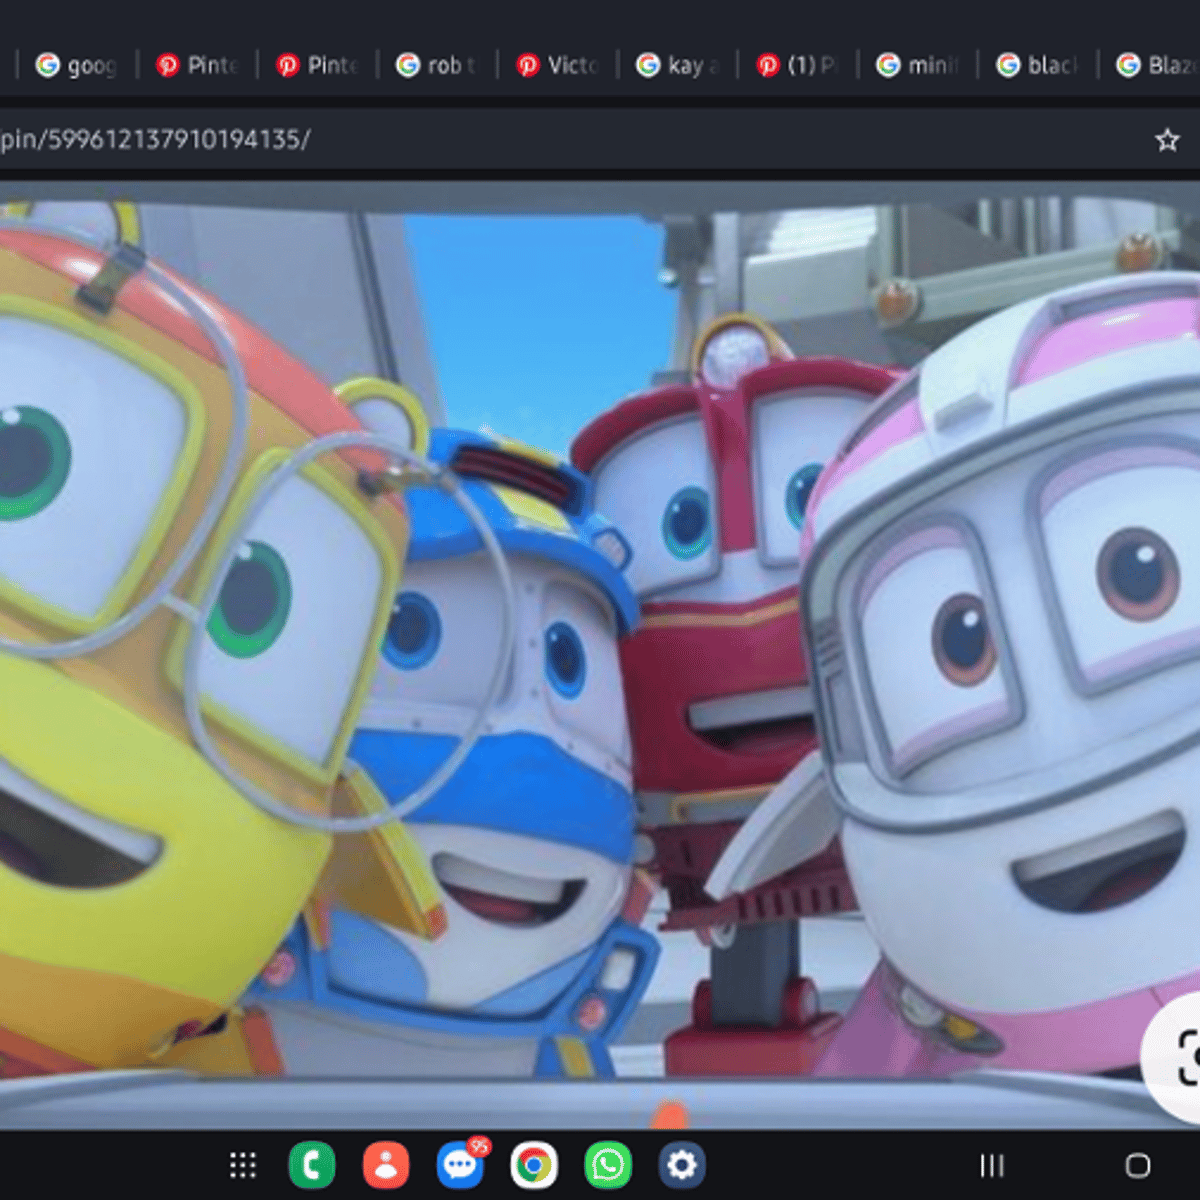Screen dimensions: 1200x1200
Task: Open Messages app with 95 badge
Action: point(460,1165)
